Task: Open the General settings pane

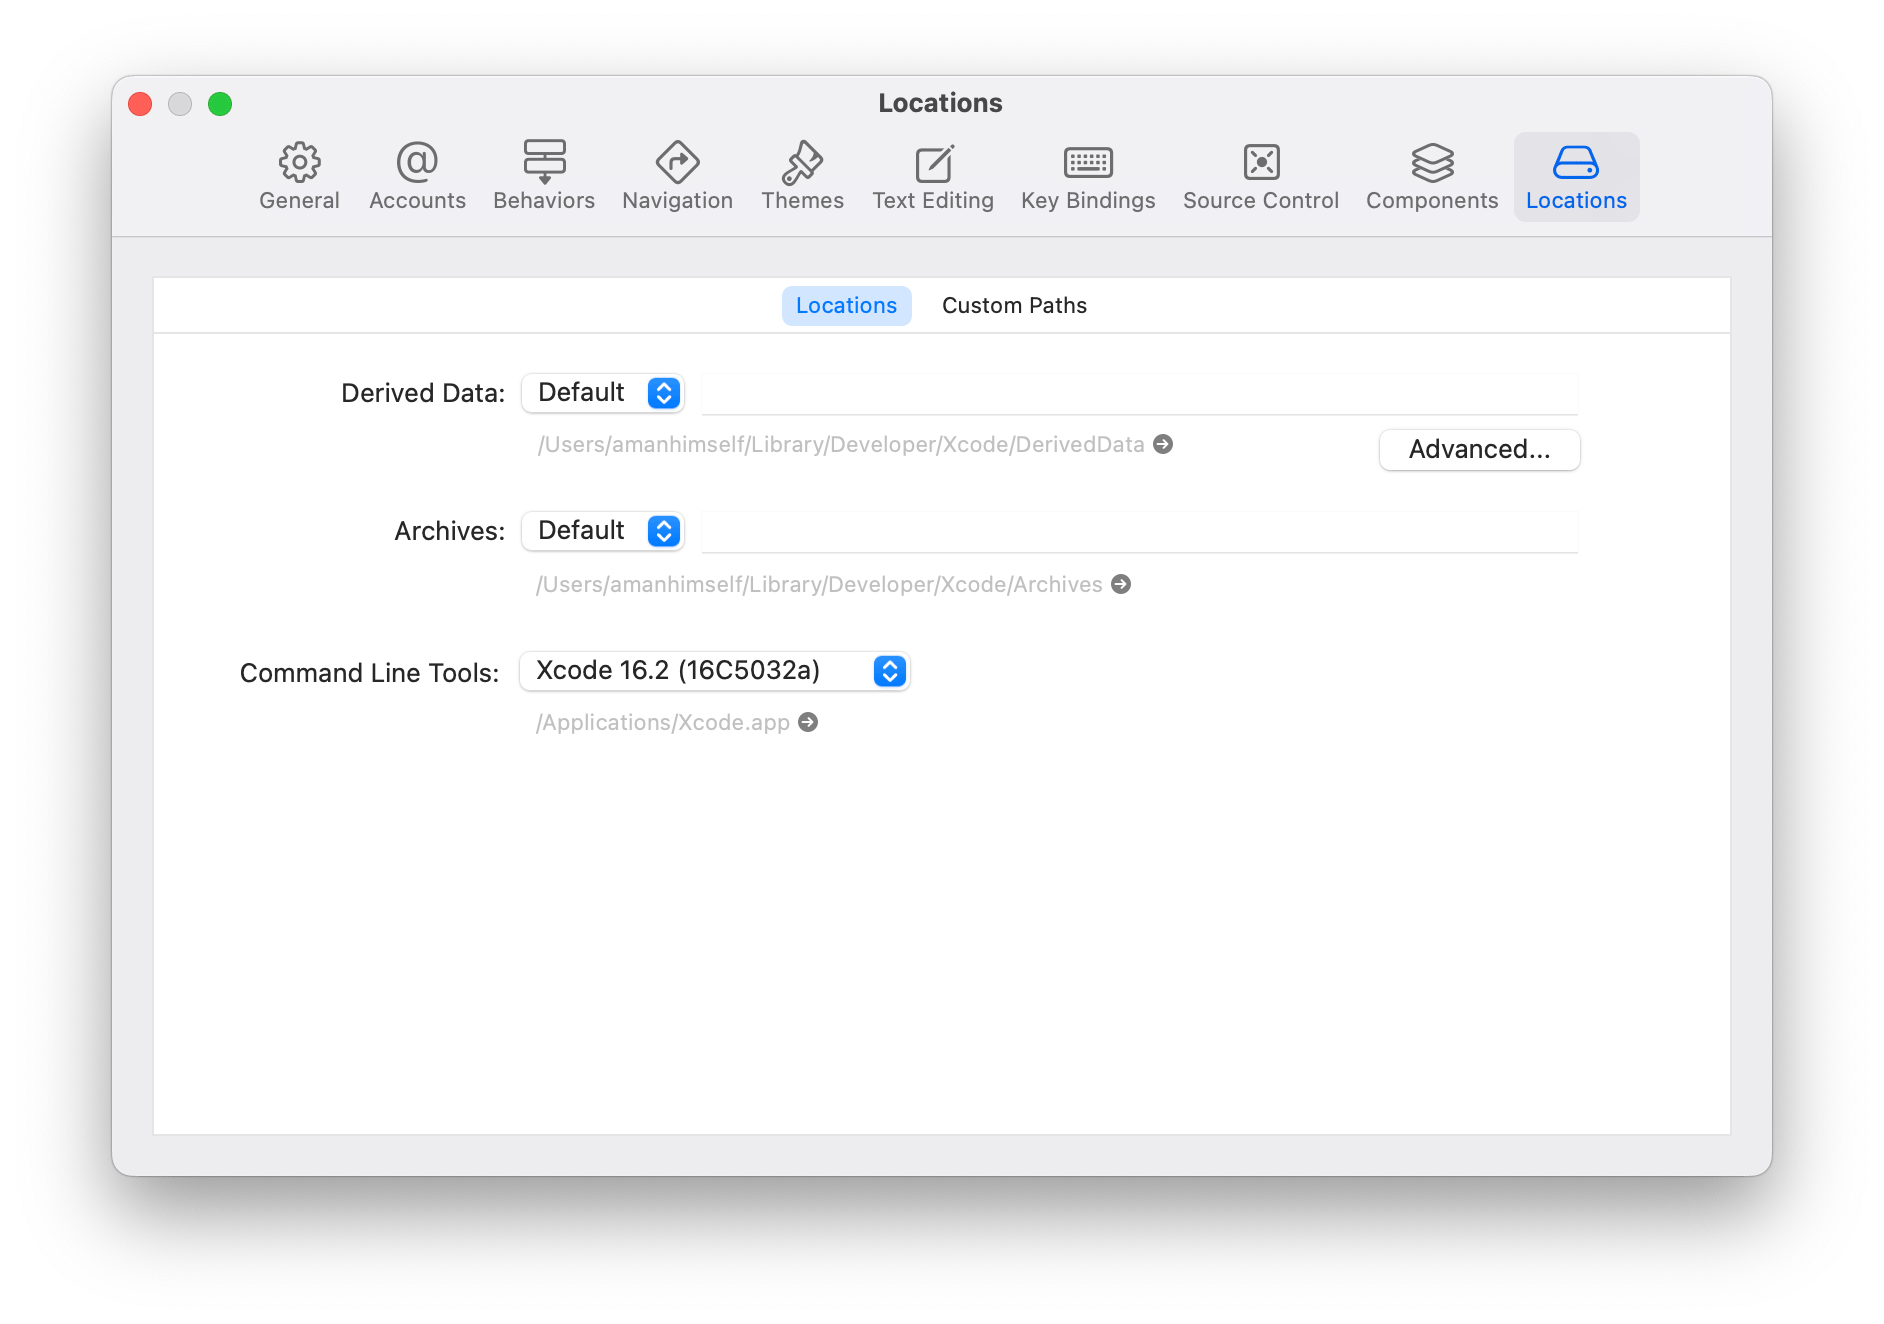Action: 299,176
